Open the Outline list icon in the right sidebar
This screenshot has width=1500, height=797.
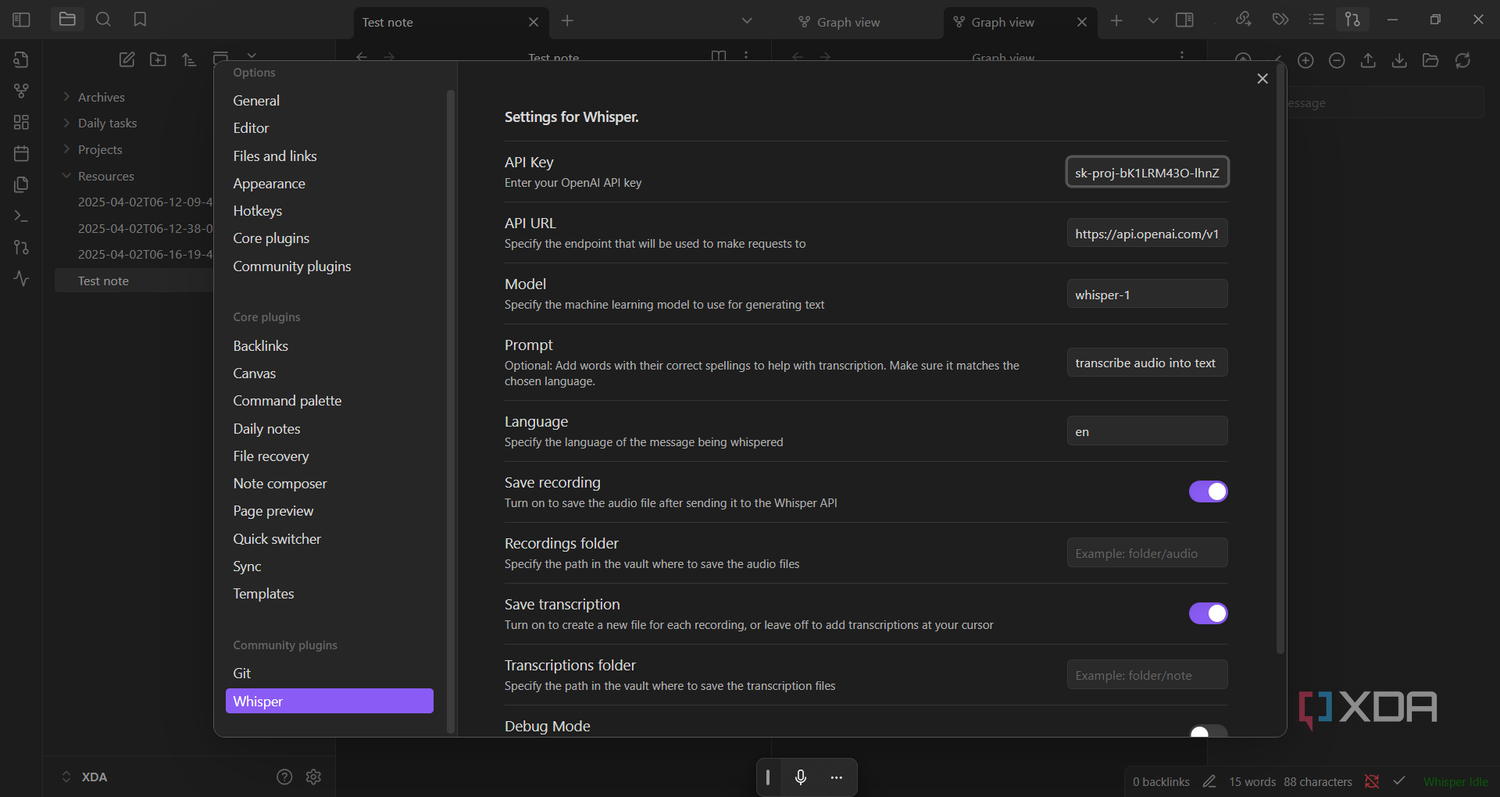point(1317,19)
